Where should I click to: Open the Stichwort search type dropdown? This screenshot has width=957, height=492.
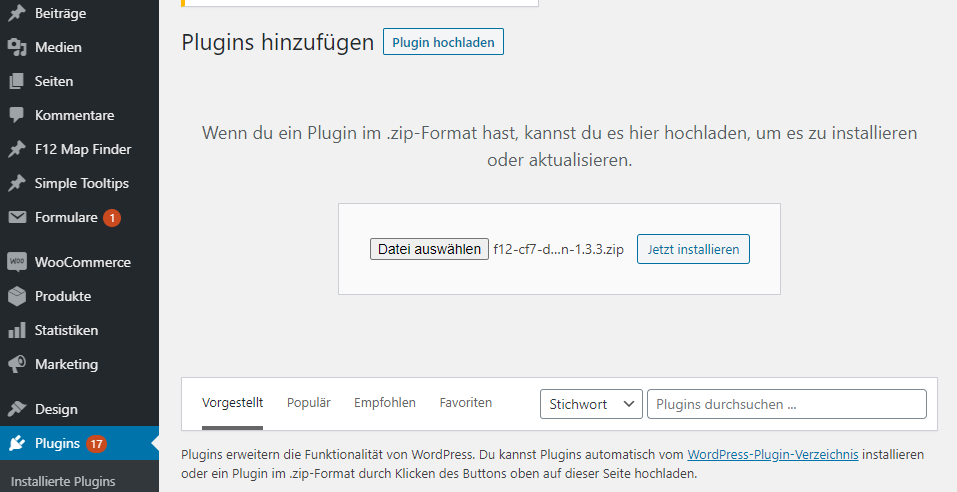[x=591, y=404]
